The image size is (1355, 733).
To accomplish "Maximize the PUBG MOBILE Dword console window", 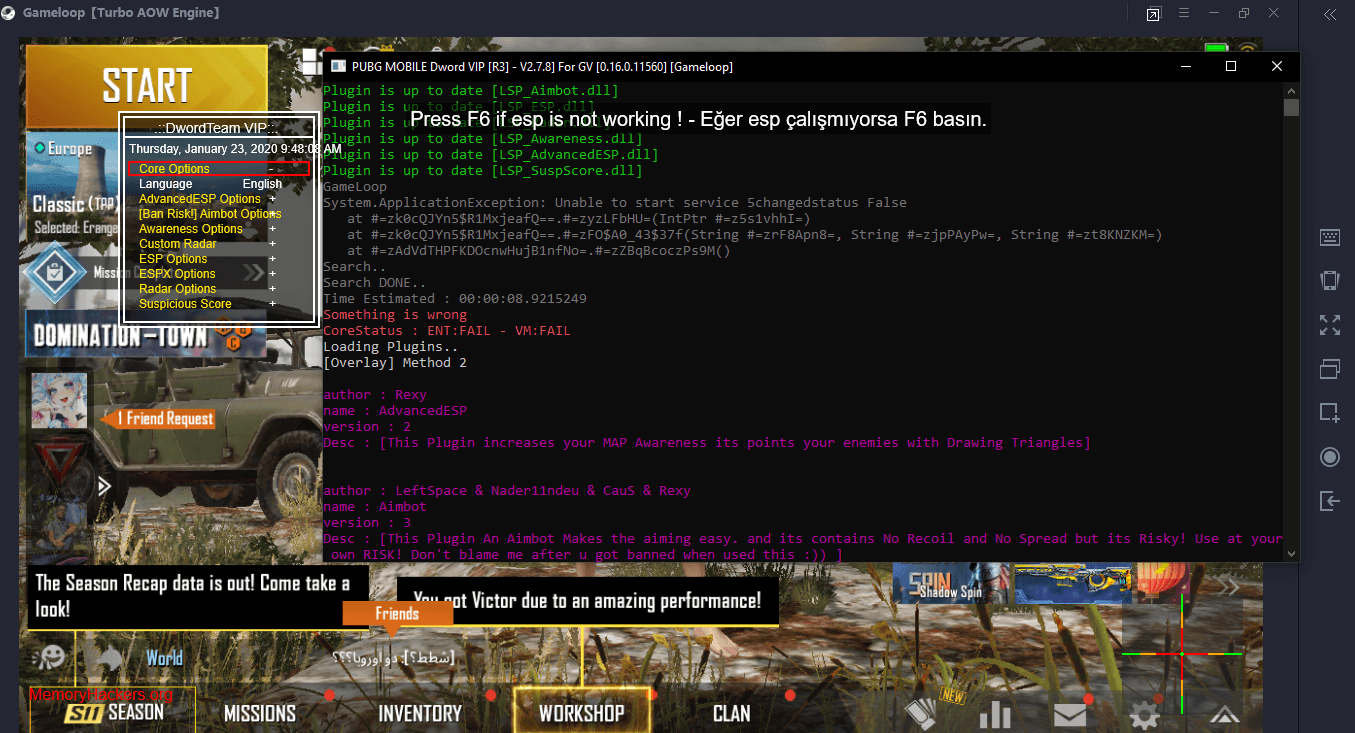I will pos(1231,66).
